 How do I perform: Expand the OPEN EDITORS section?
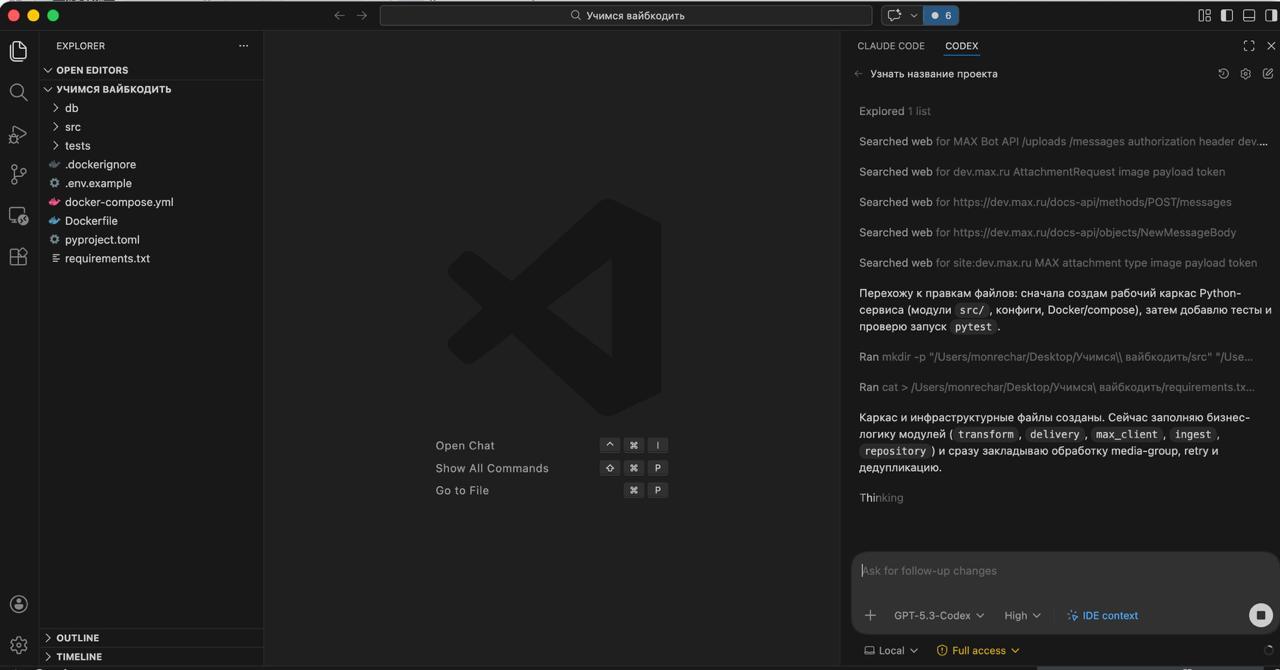[152, 70]
